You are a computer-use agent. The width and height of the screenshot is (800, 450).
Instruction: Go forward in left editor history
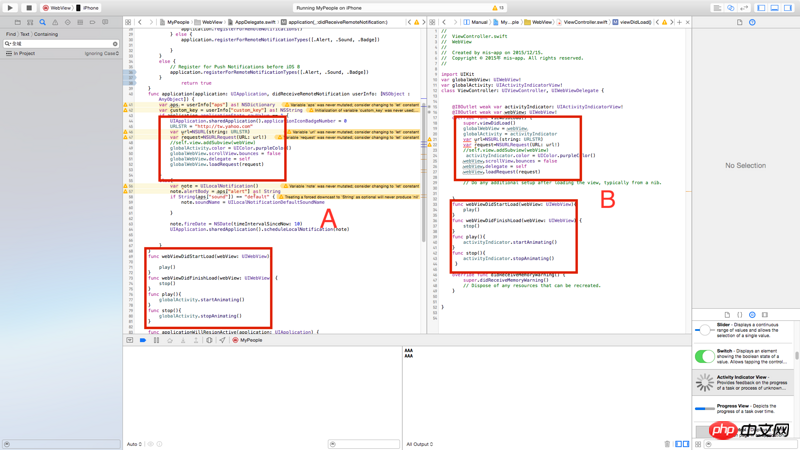pos(151,22)
